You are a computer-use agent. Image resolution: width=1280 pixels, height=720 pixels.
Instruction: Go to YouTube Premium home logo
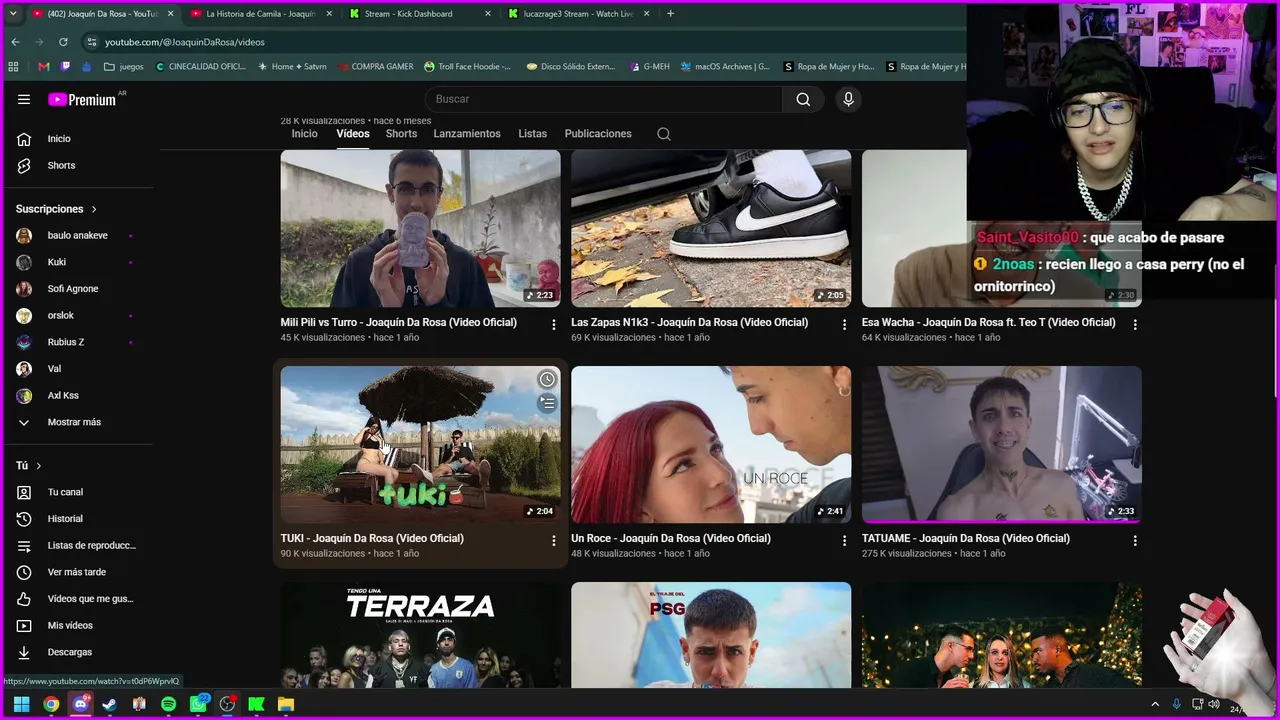pyautogui.click(x=84, y=99)
